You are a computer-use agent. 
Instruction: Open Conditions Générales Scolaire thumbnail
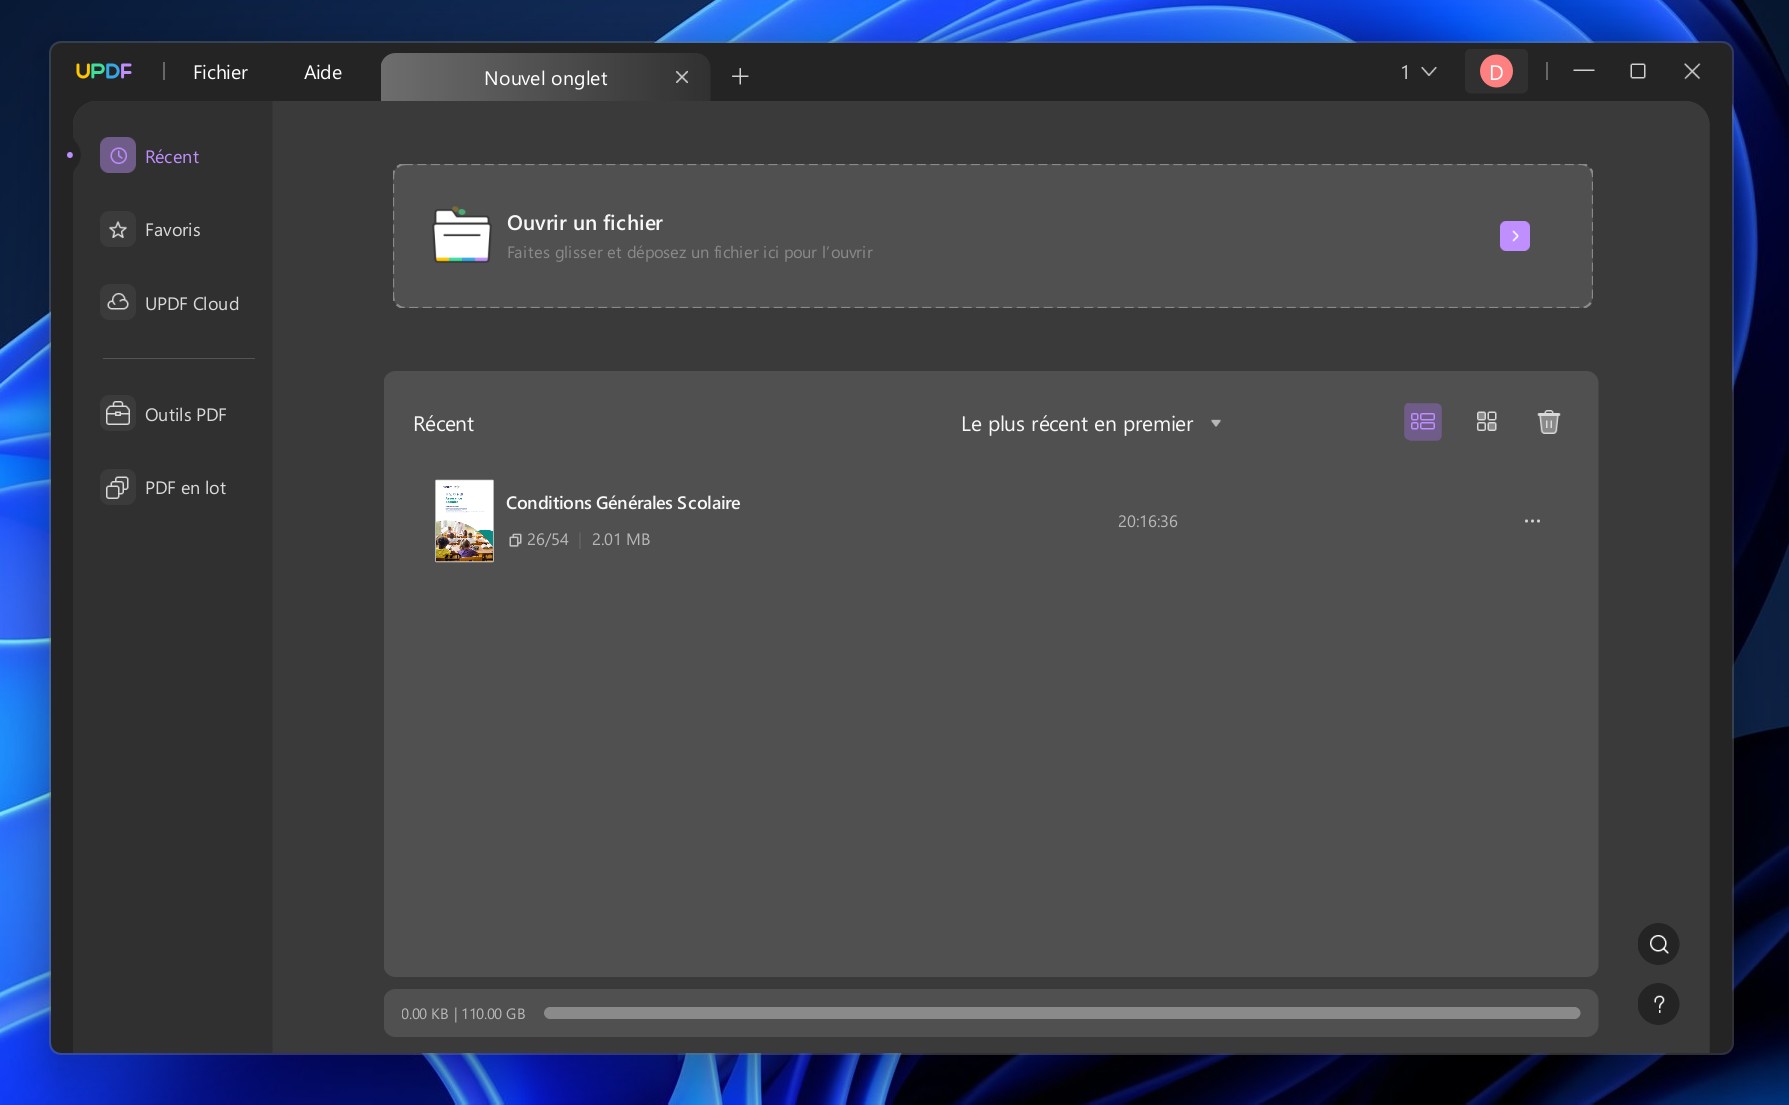(464, 521)
